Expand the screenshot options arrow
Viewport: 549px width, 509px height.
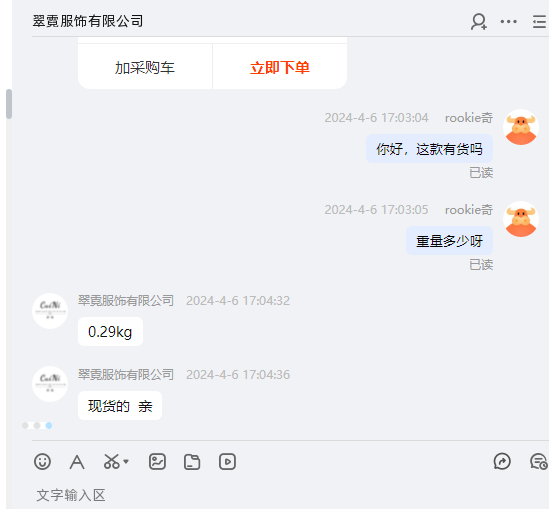126,461
